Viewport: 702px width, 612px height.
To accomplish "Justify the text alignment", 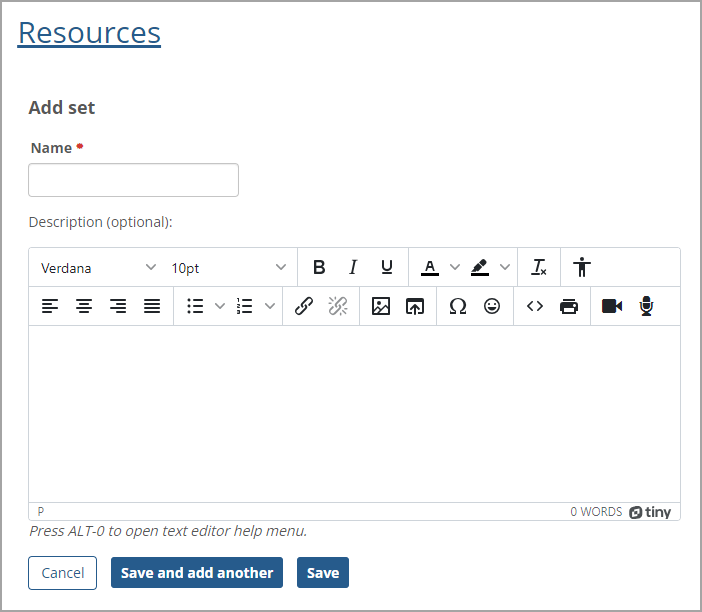I will [152, 307].
